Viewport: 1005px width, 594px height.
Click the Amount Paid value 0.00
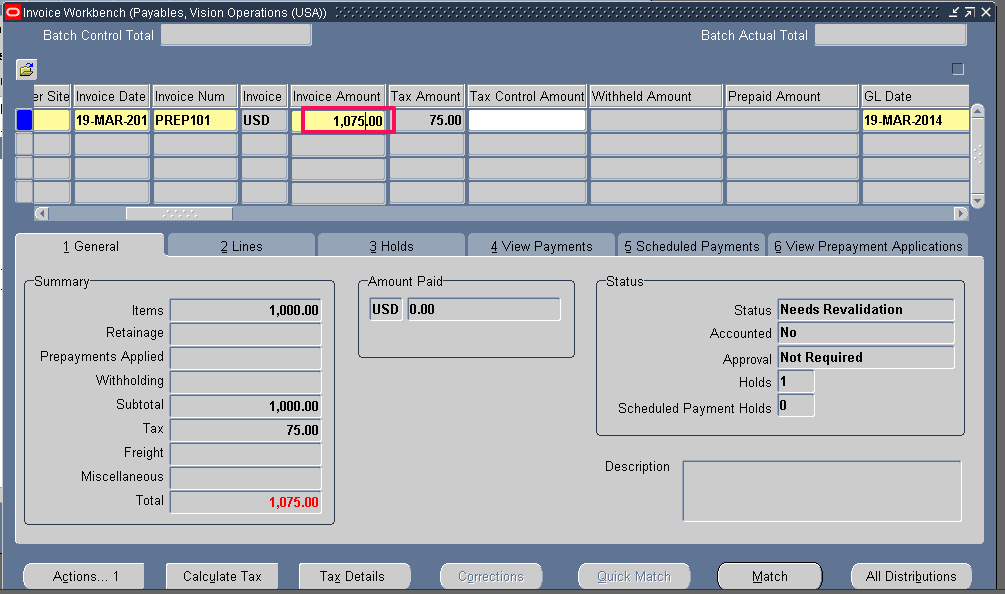click(484, 309)
